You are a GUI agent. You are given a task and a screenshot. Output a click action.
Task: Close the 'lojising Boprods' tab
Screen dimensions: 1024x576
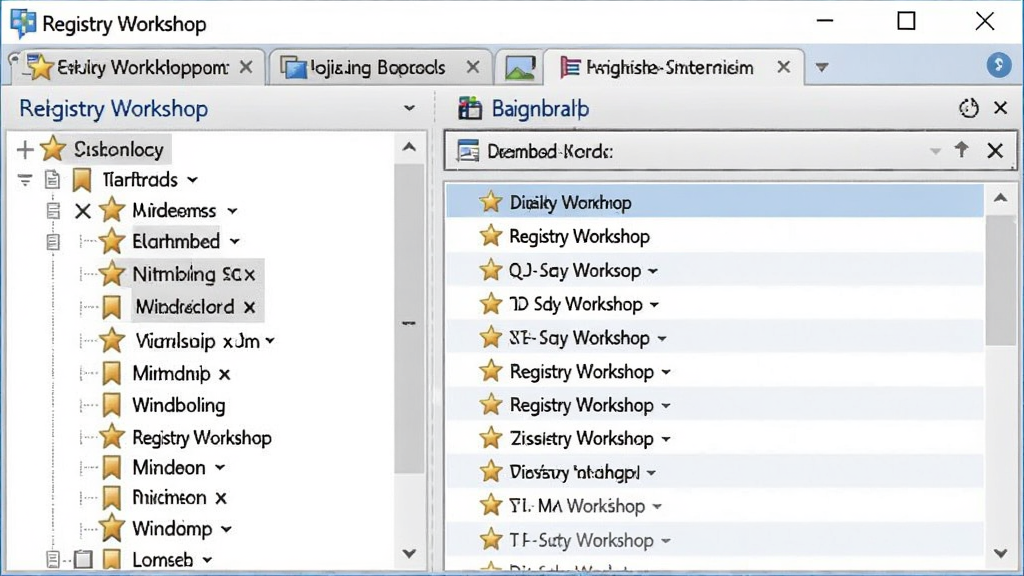(x=473, y=67)
